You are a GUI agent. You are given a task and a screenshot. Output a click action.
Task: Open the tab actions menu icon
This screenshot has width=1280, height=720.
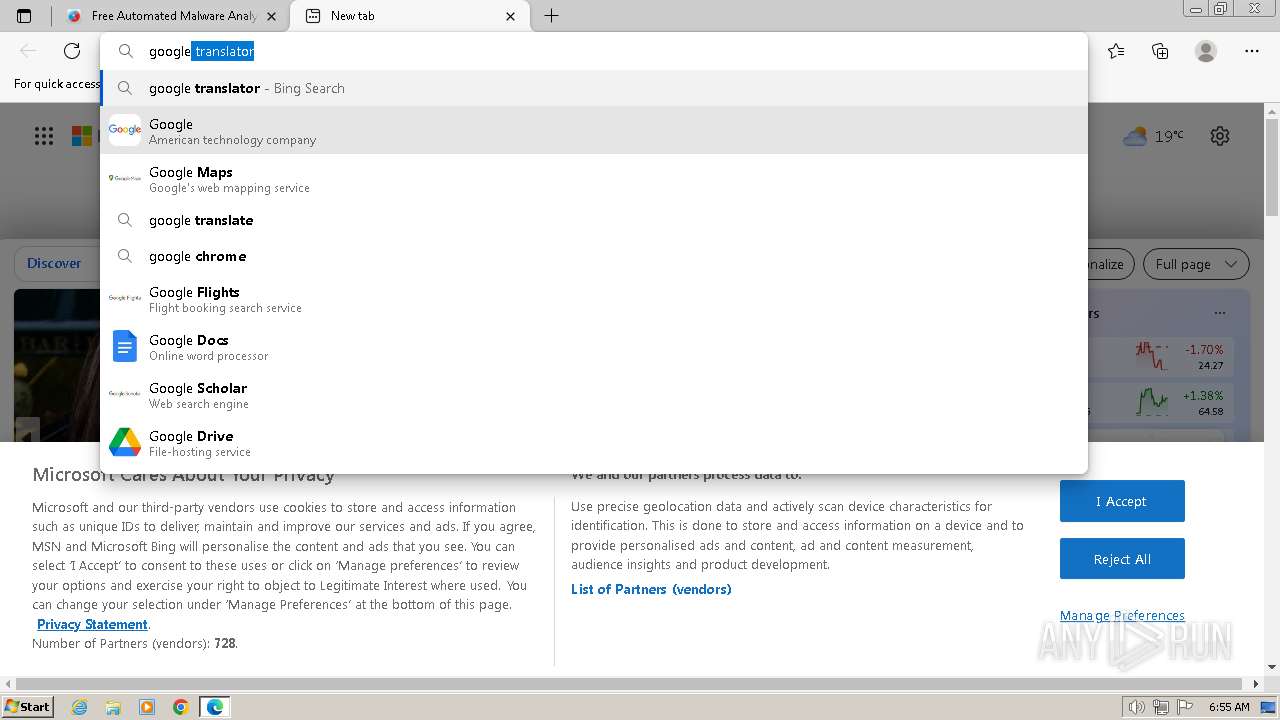(24, 16)
